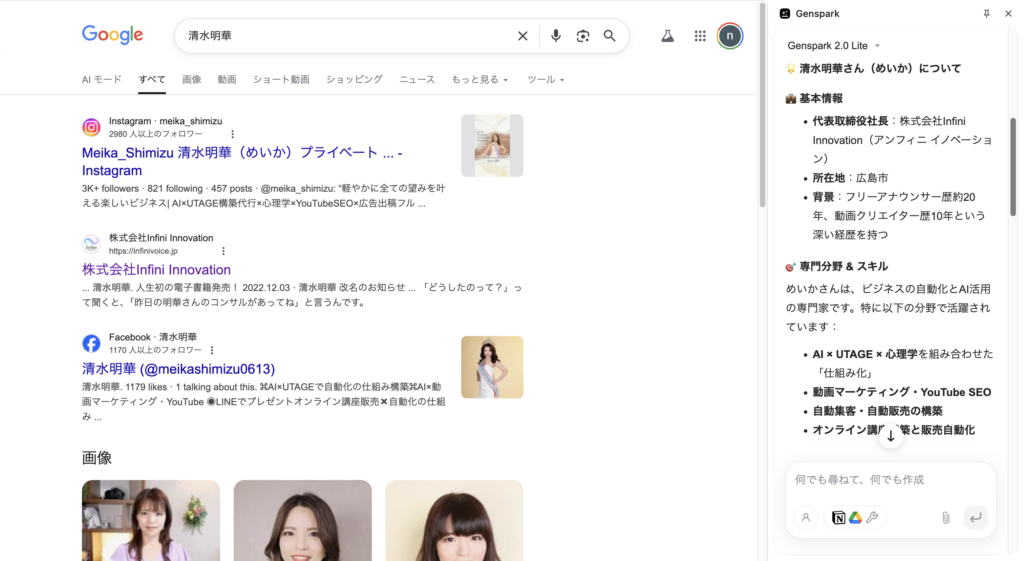
Task: Open Search Labs flask icon
Action: [667, 36]
